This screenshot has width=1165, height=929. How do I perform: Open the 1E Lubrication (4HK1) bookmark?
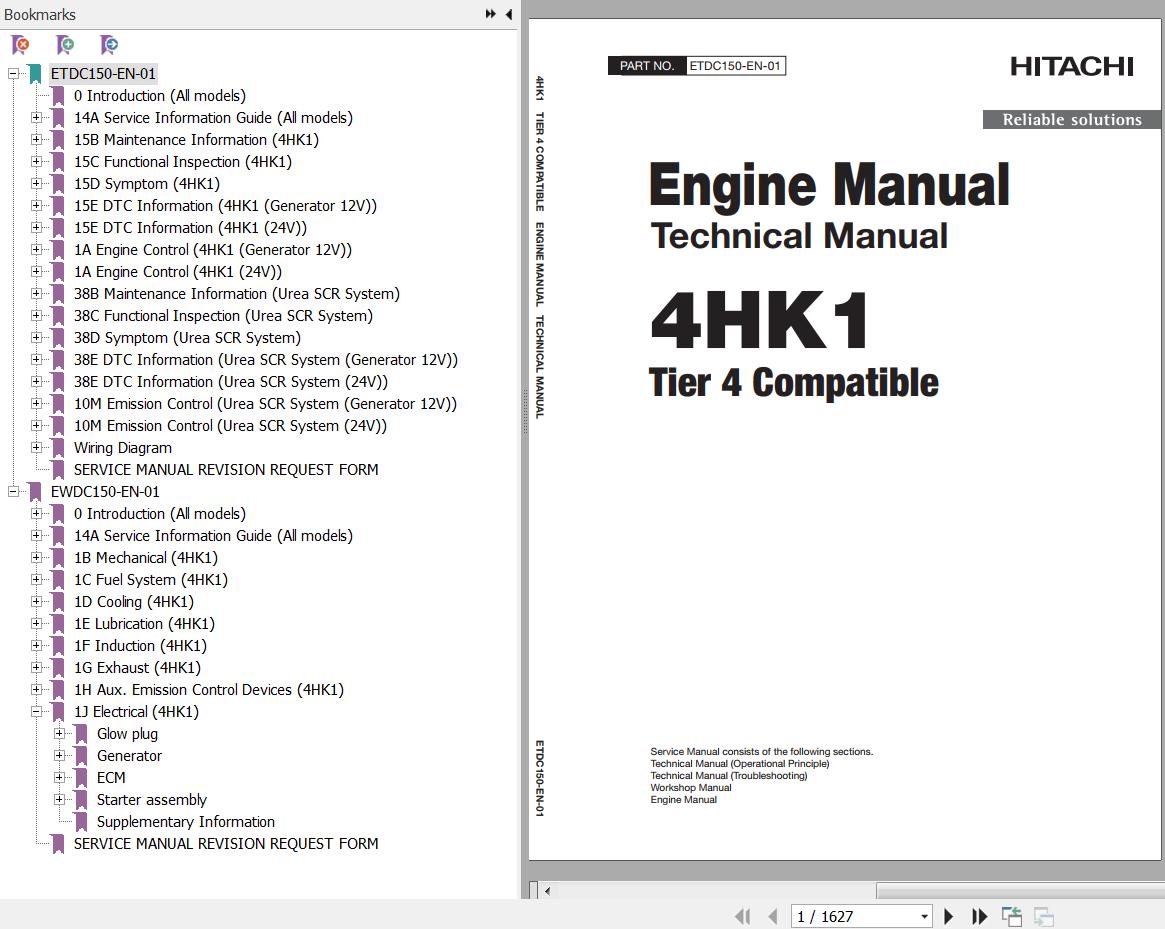(144, 624)
